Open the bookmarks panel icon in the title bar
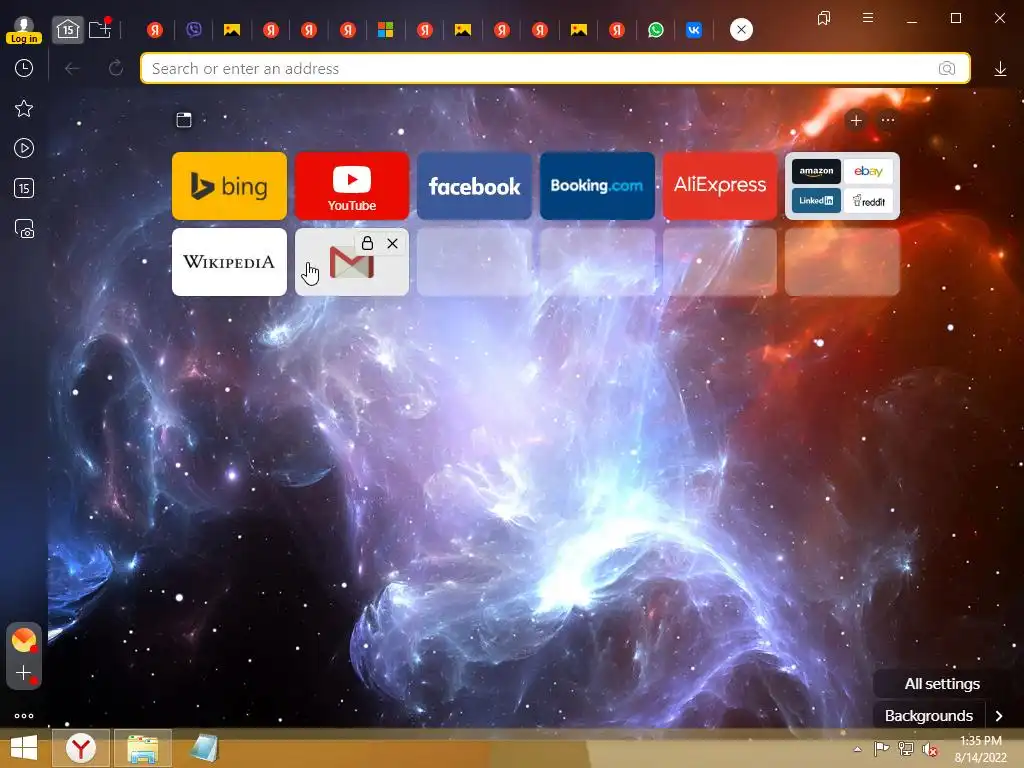This screenshot has width=1024, height=768. coord(824,18)
